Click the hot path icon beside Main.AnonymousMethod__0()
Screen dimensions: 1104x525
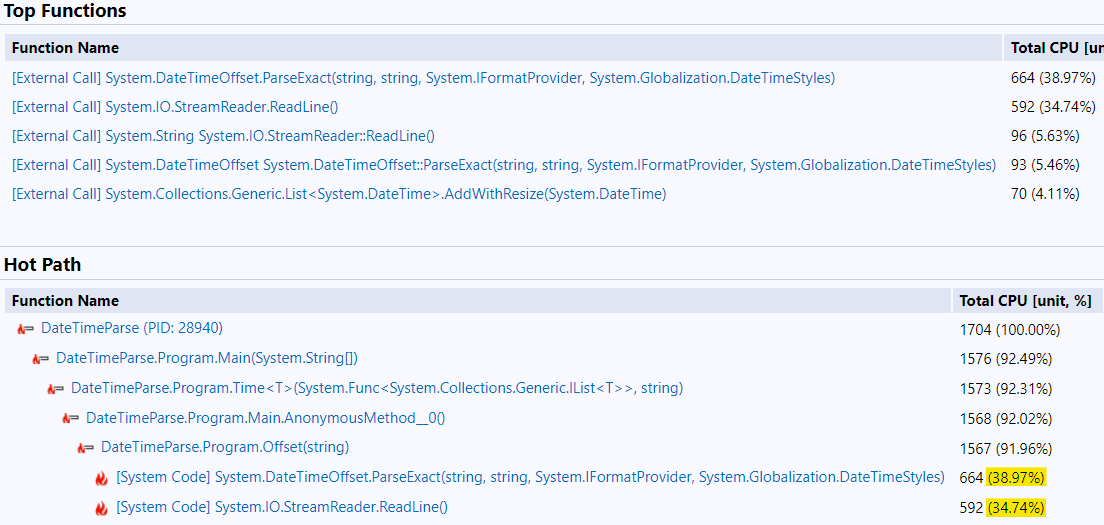click(70, 419)
